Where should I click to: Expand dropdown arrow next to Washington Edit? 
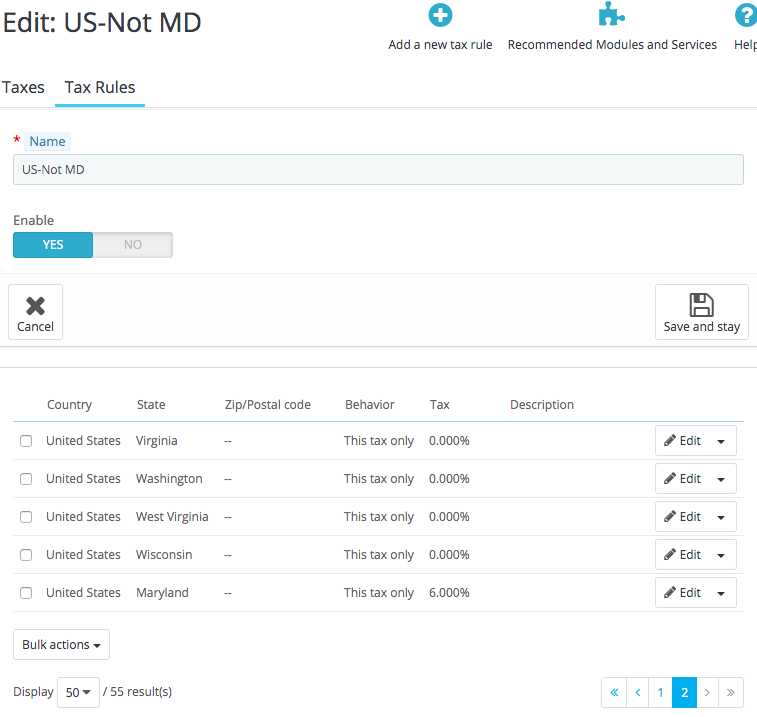pos(721,479)
